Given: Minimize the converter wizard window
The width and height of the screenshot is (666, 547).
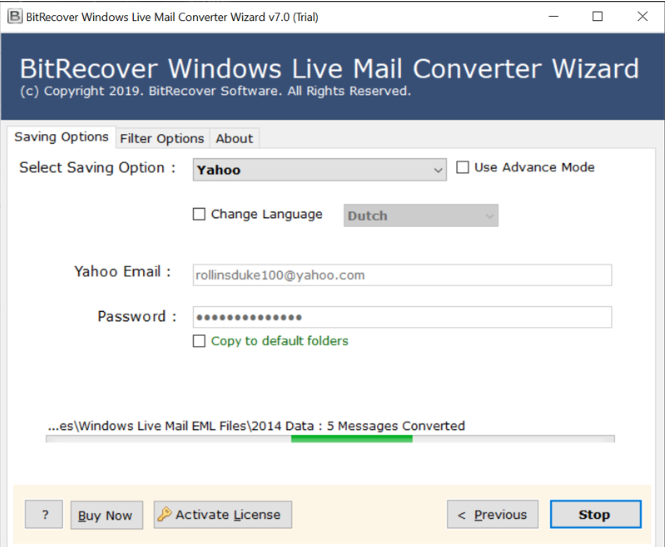Looking at the screenshot, I should pyautogui.click(x=553, y=16).
